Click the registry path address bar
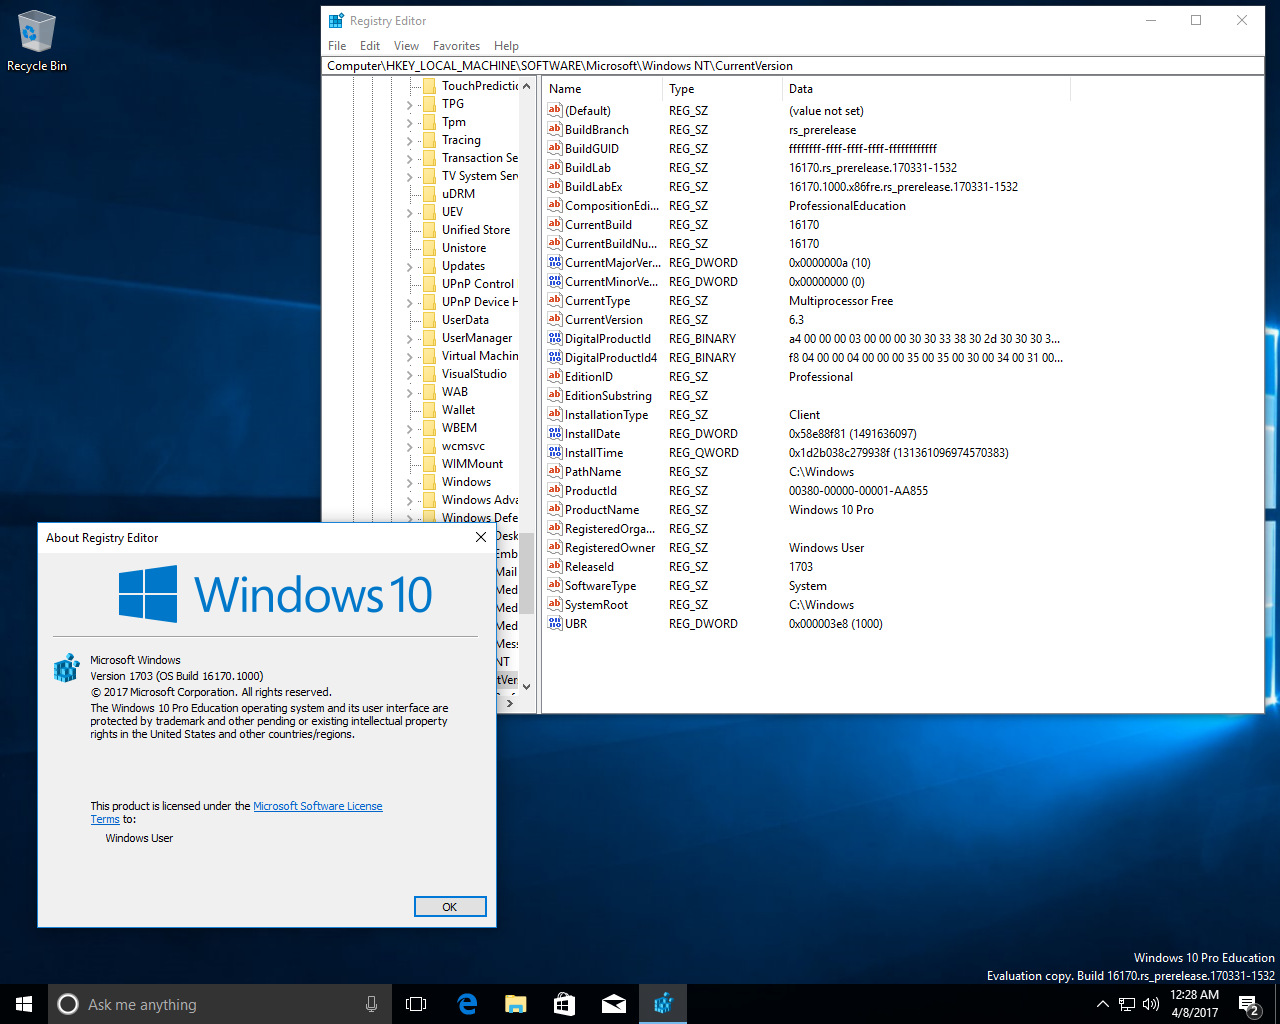 [x=794, y=66]
